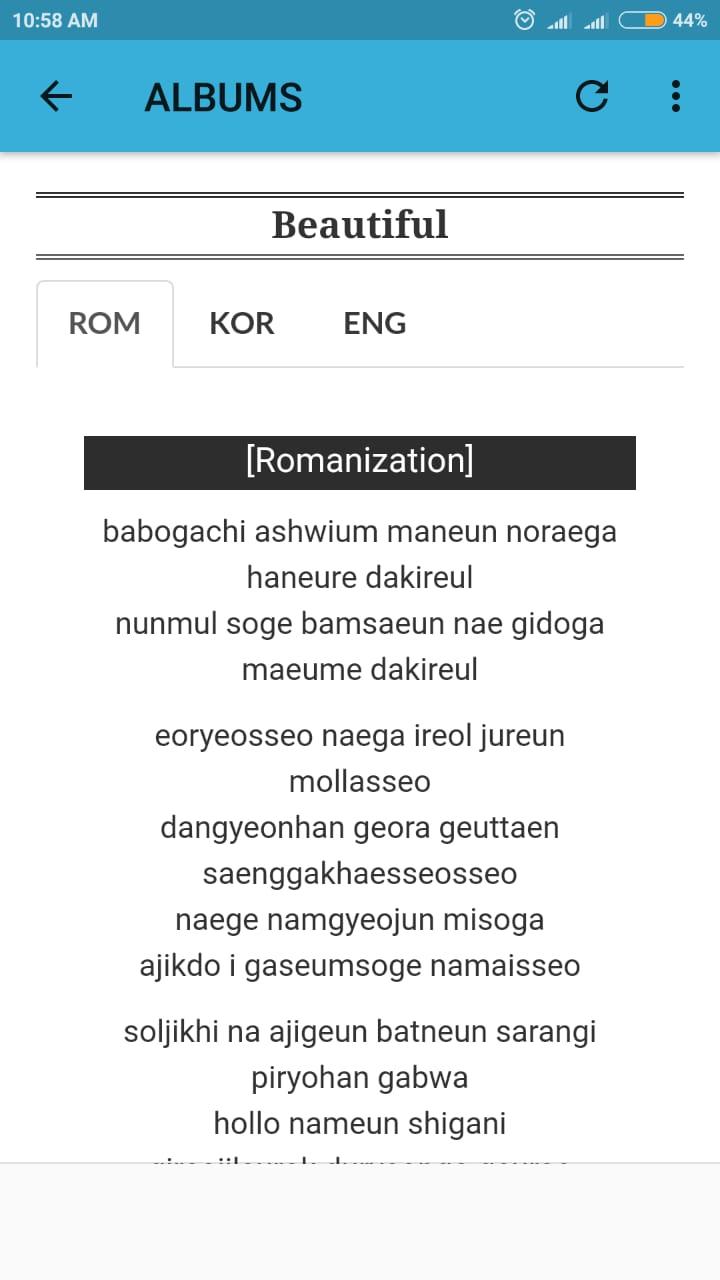Tap lyric line 'babogachi ashwium maneun noraega'
This screenshot has width=720, height=1280.
360,531
